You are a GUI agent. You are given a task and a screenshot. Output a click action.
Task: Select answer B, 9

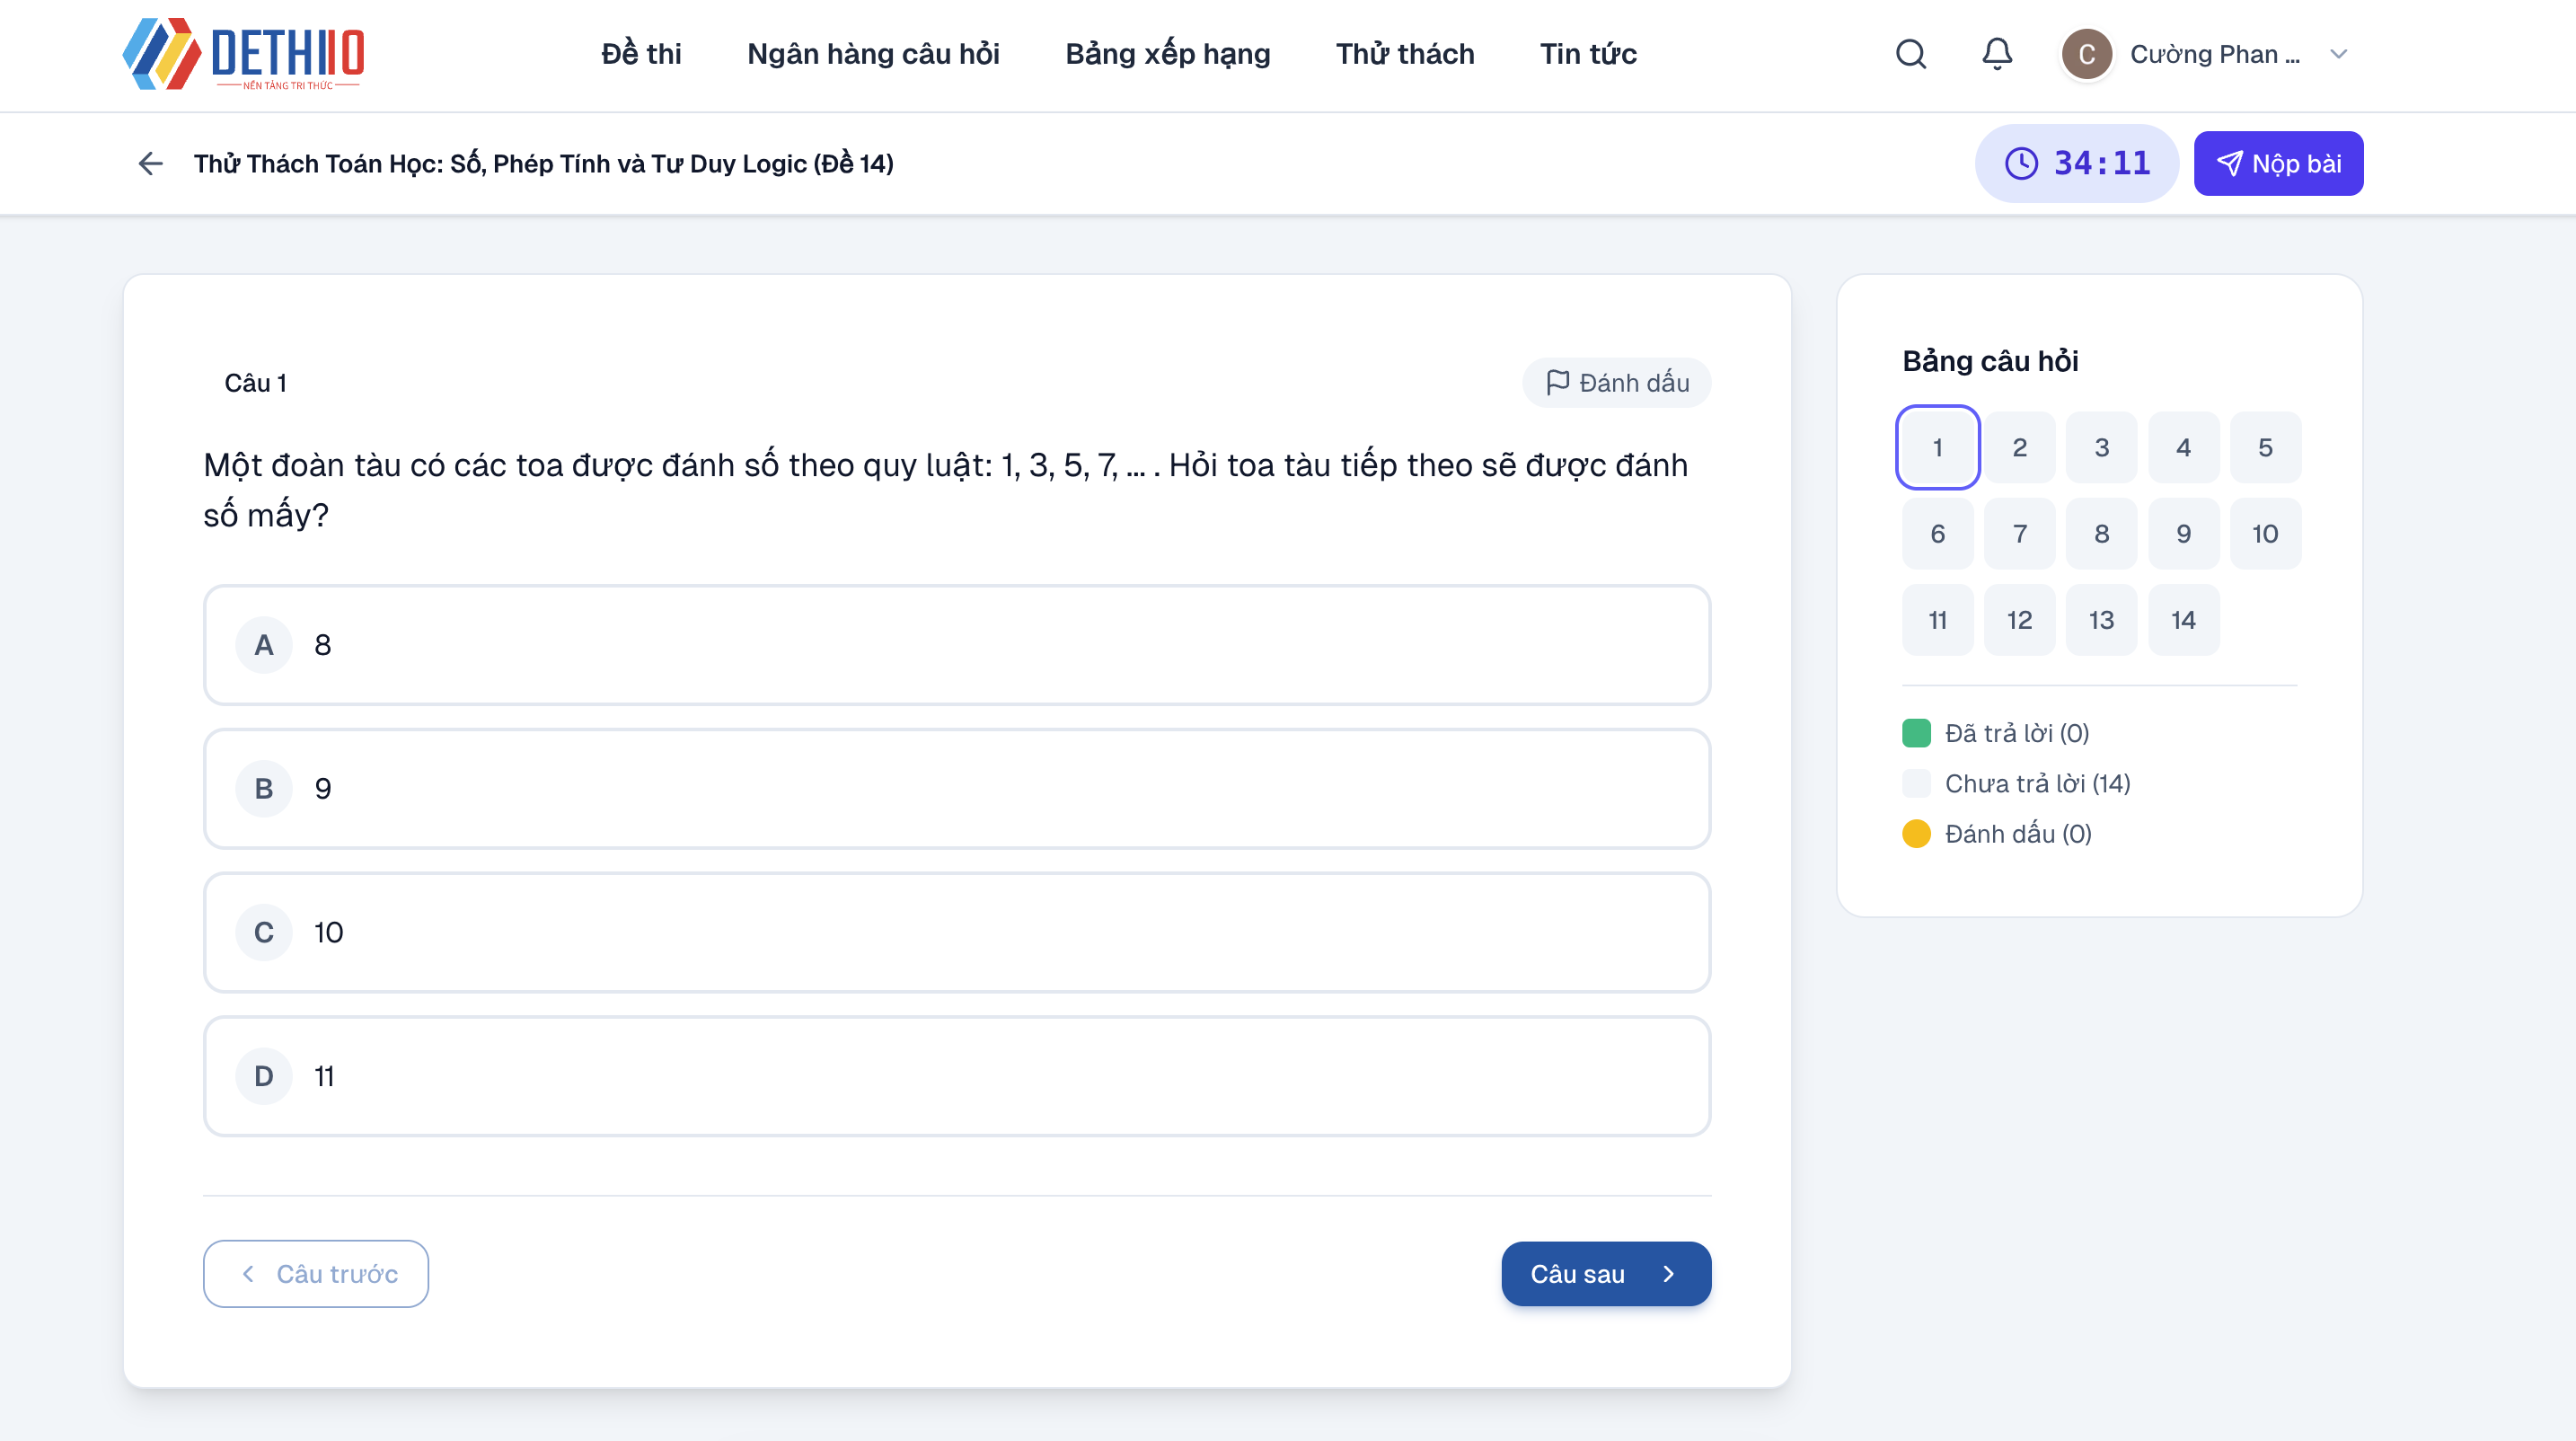(957, 789)
